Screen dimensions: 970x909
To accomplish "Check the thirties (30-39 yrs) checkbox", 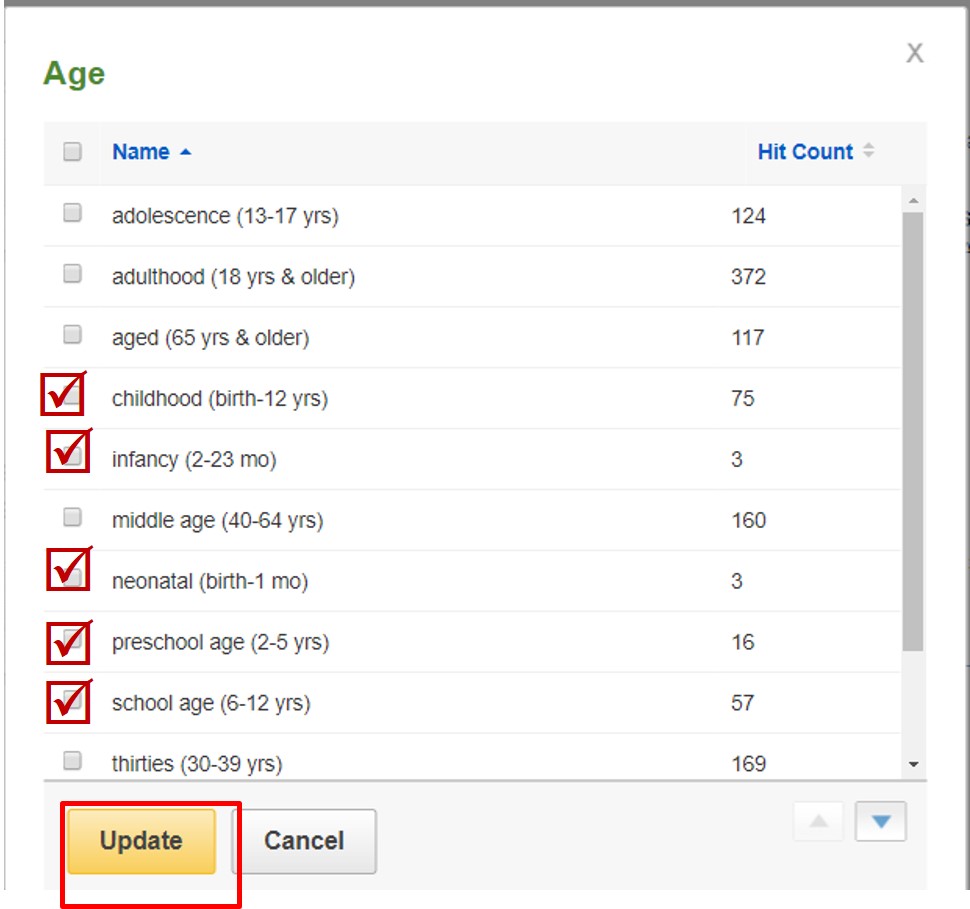I will click(72, 760).
